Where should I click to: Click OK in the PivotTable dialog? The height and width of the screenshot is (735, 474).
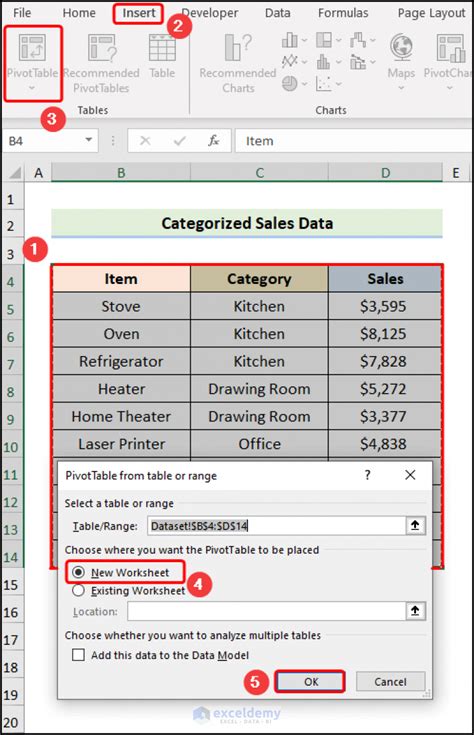pyautogui.click(x=311, y=682)
